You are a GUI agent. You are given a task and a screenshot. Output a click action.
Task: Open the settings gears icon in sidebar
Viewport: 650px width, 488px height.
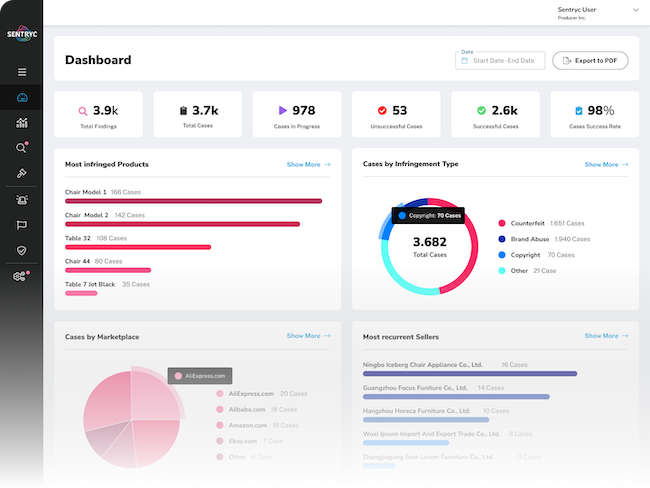point(22,276)
